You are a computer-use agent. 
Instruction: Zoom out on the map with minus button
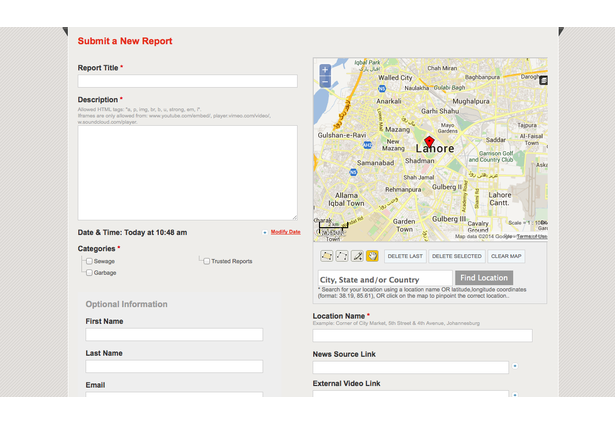coord(325,82)
